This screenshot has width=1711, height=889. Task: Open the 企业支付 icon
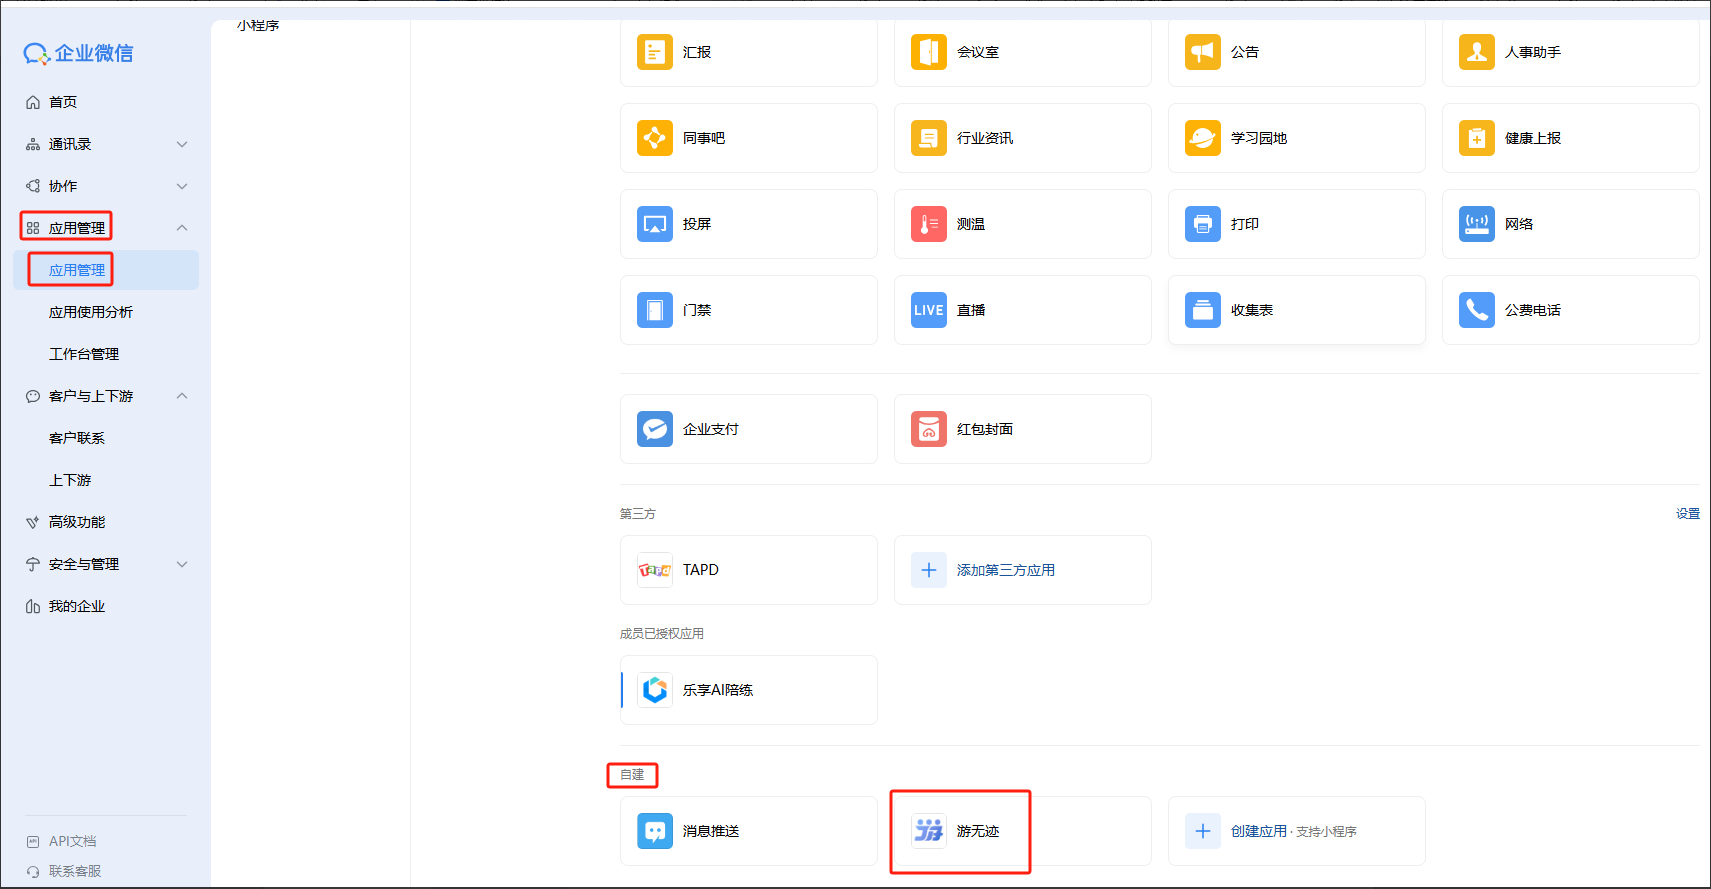(654, 429)
